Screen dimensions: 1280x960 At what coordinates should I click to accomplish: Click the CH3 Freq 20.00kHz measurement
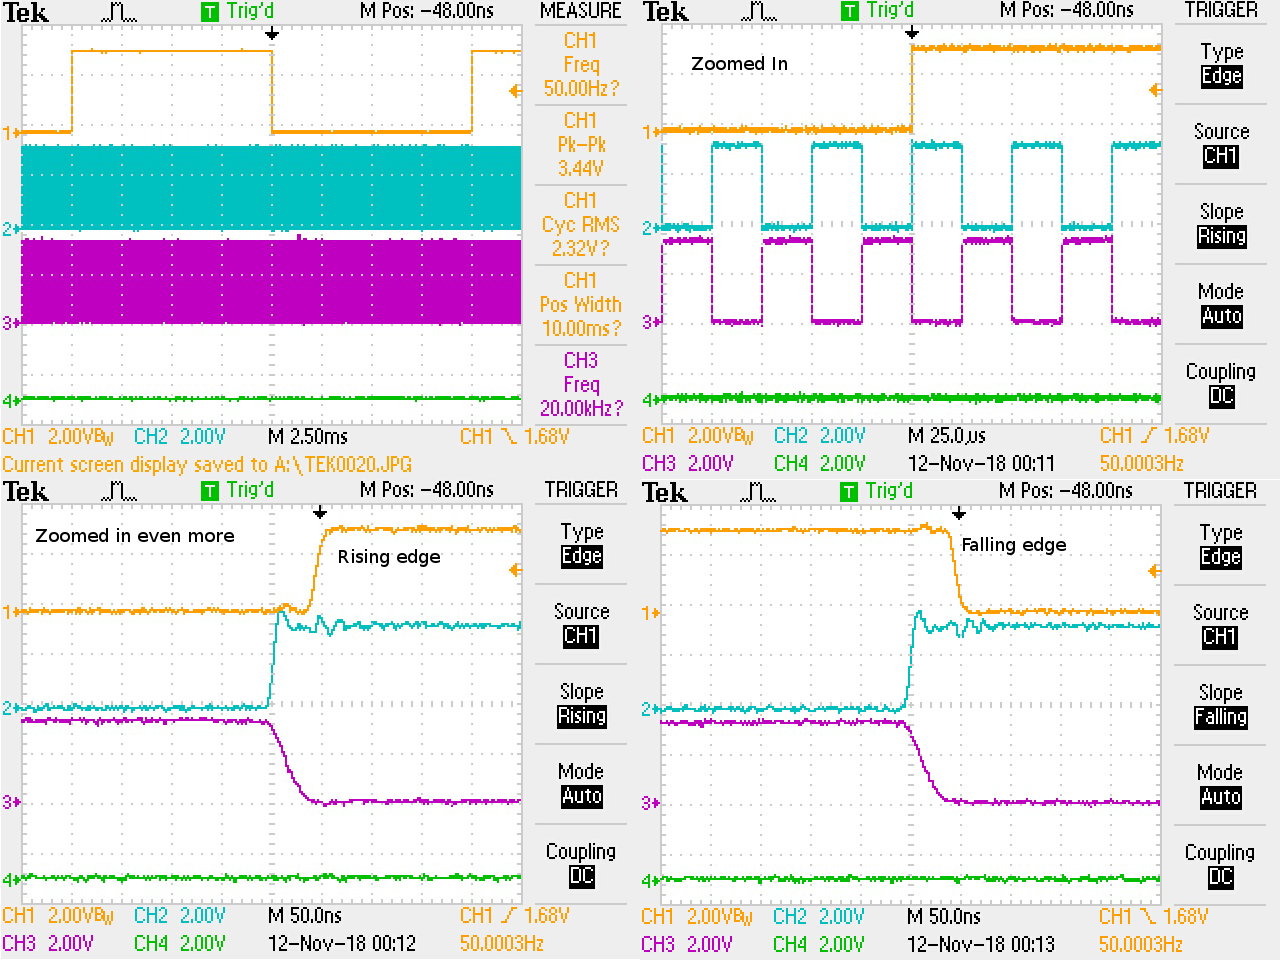click(x=581, y=384)
